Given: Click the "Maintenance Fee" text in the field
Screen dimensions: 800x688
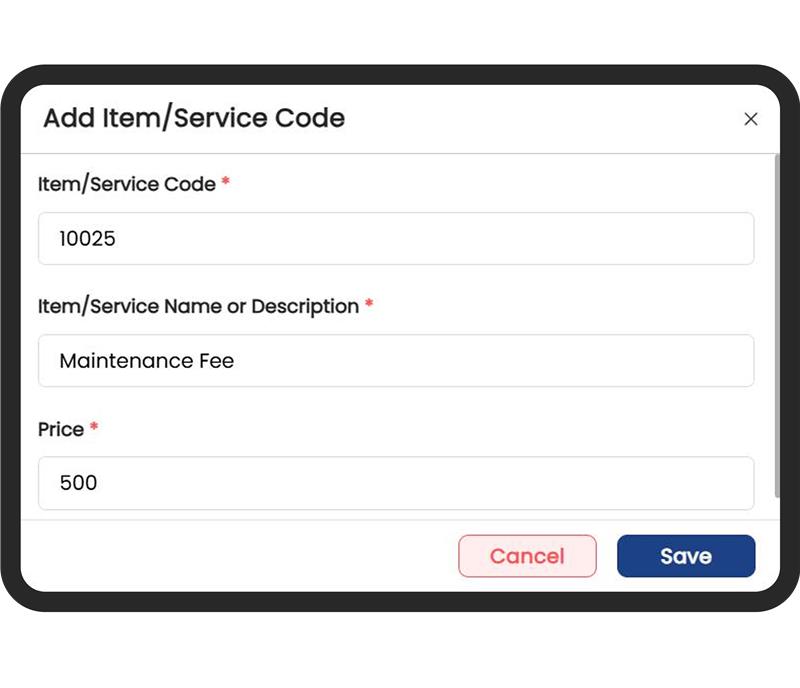Looking at the screenshot, I should tap(147, 361).
